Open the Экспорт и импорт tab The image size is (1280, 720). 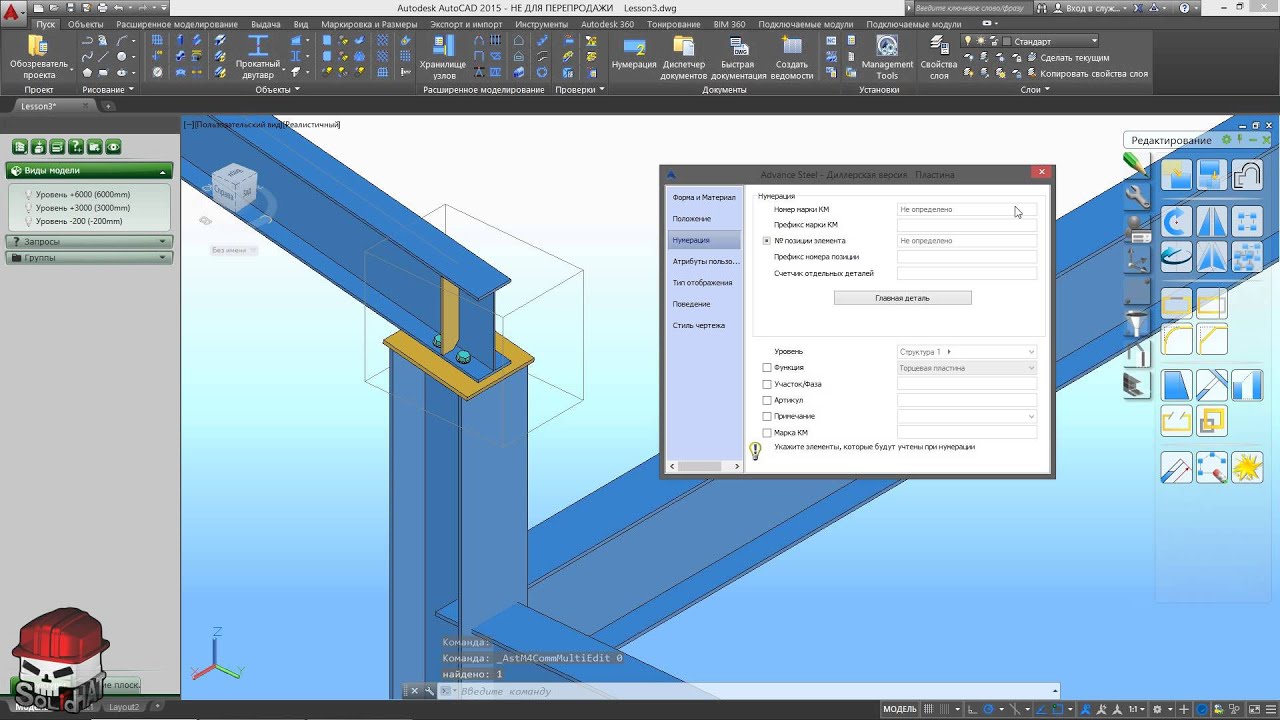pyautogui.click(x=466, y=24)
